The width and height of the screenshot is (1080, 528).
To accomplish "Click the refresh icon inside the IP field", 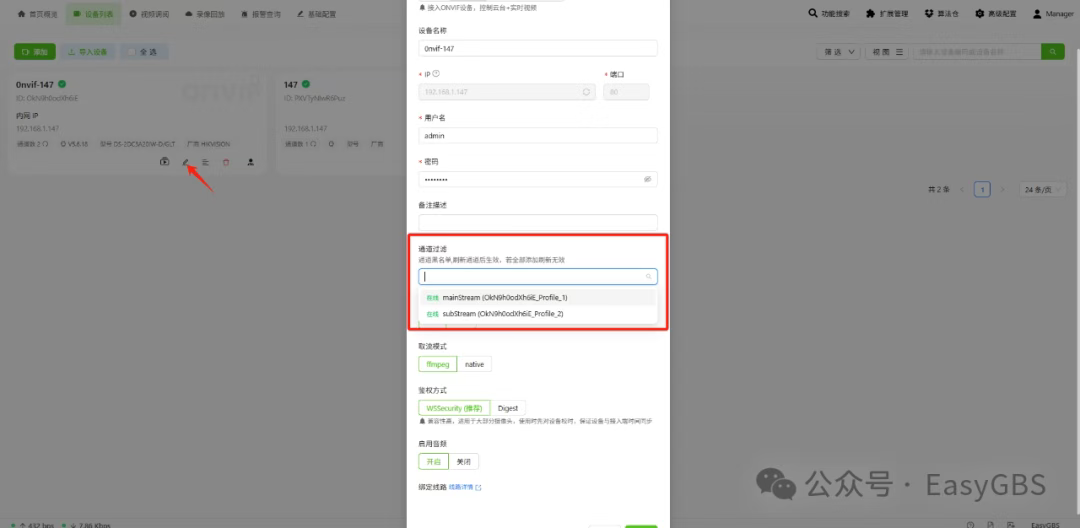I will [586, 92].
